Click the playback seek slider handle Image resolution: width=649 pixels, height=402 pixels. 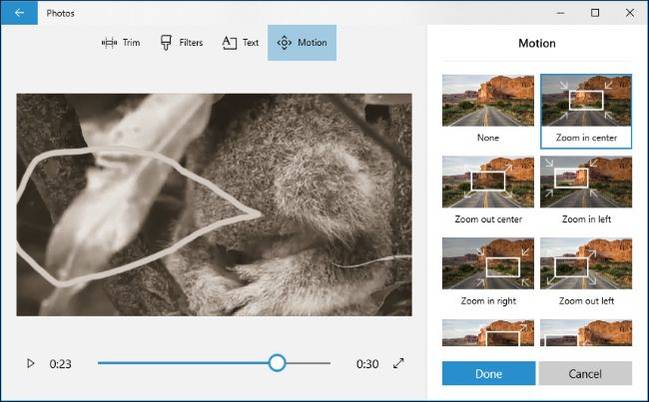(x=277, y=363)
